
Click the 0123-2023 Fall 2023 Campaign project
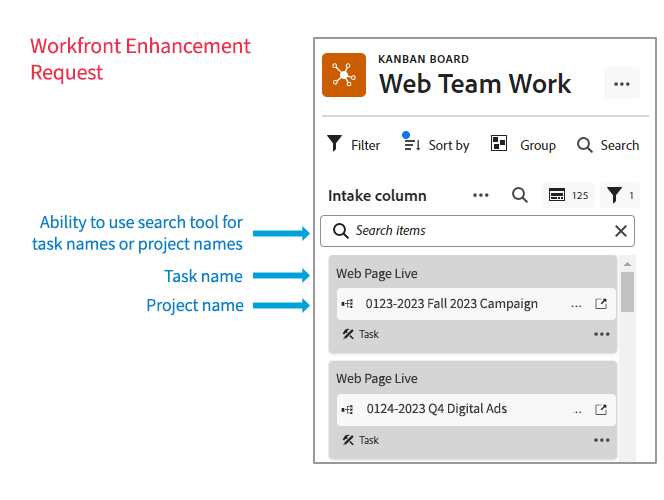pyautogui.click(x=451, y=304)
